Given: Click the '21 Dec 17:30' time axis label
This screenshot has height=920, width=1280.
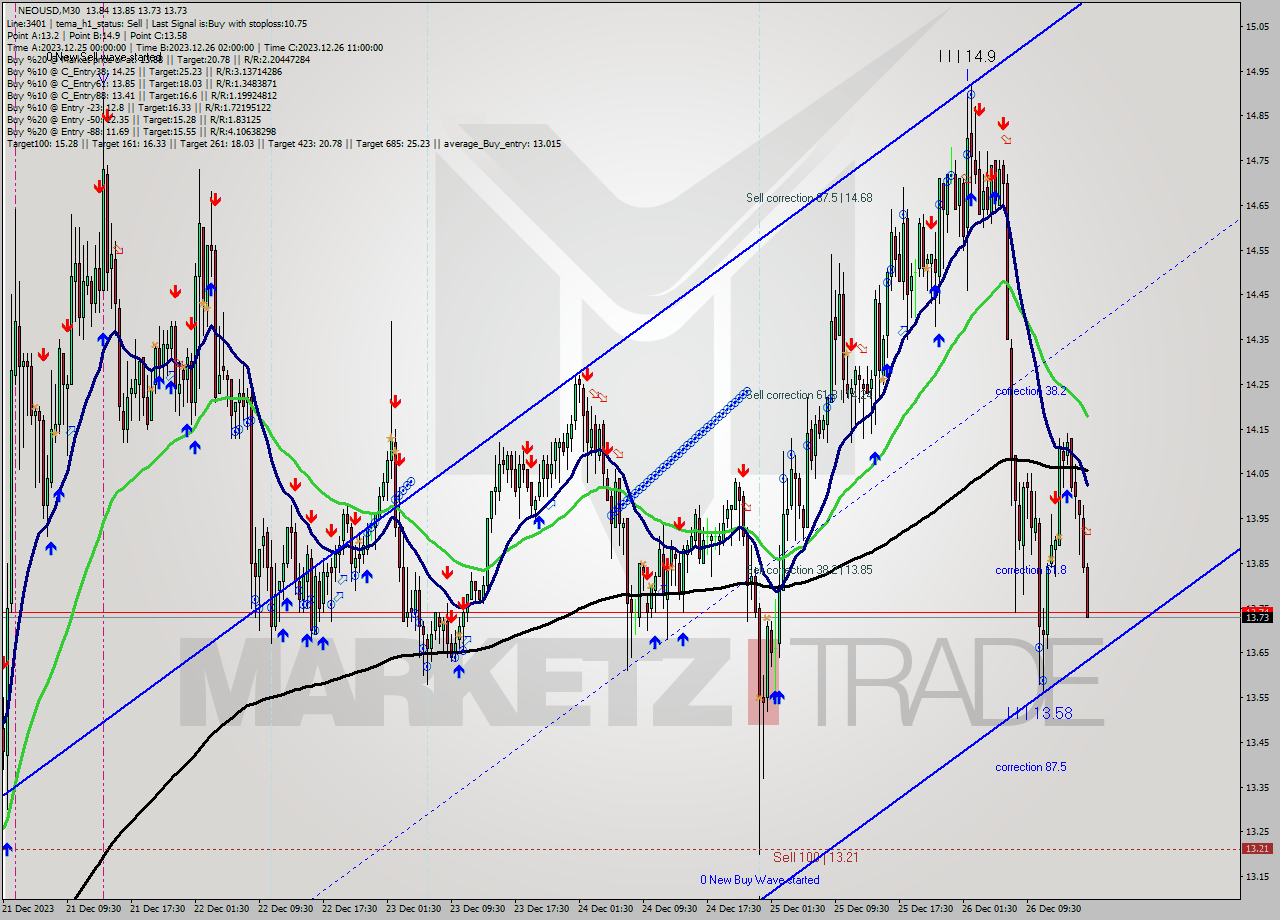Looking at the screenshot, I should (158, 909).
